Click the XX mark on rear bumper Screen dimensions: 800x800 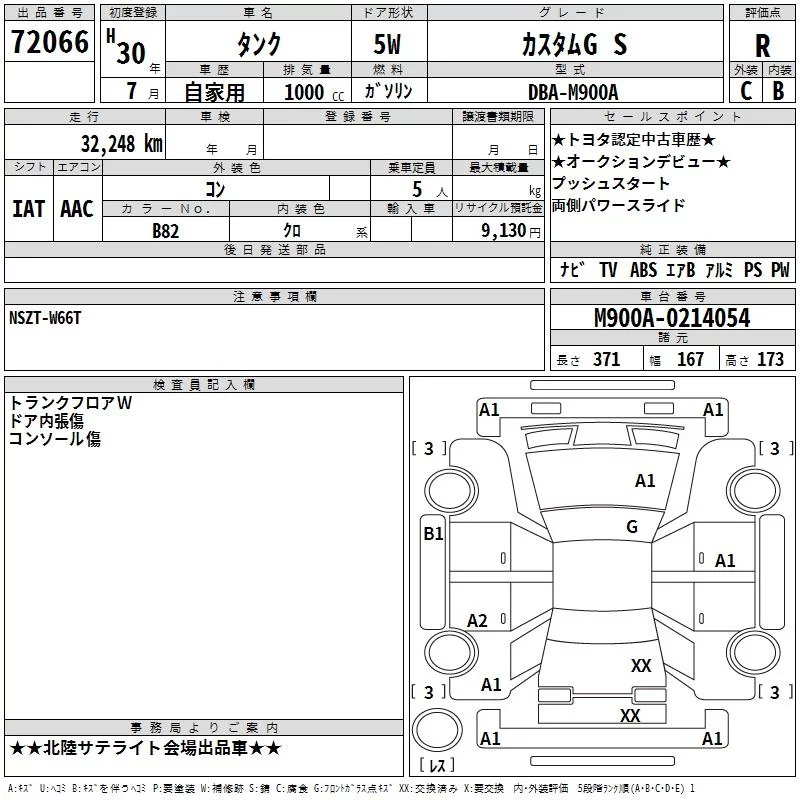coord(629,715)
